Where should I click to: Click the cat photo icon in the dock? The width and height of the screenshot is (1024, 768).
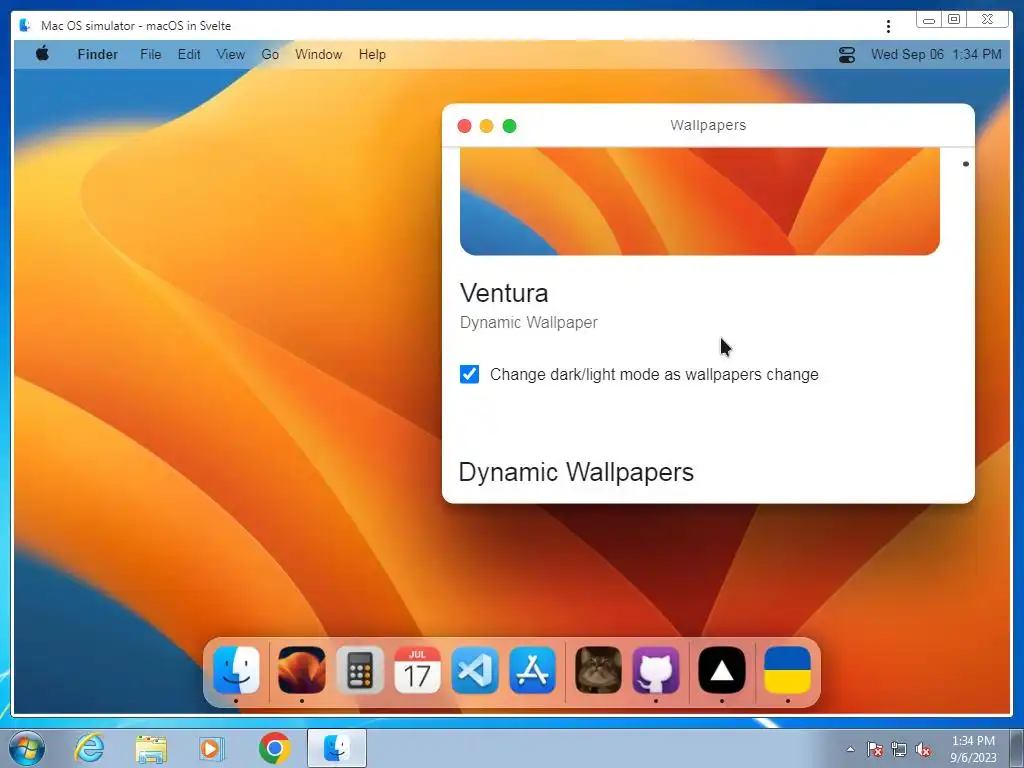598,670
